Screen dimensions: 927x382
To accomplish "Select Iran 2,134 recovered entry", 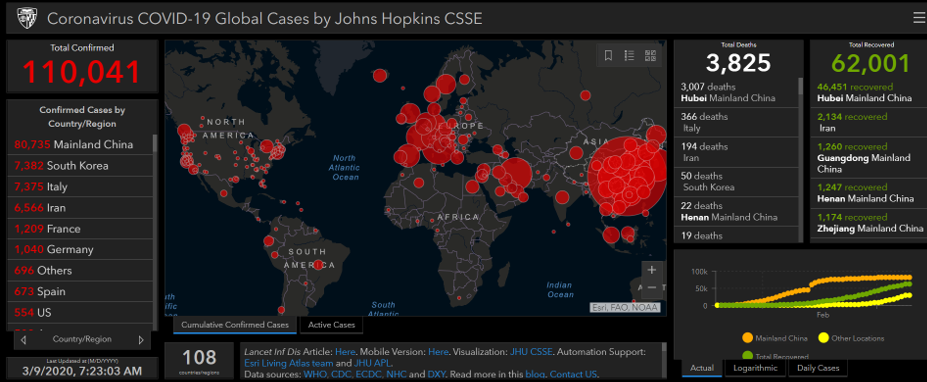I will pos(868,122).
